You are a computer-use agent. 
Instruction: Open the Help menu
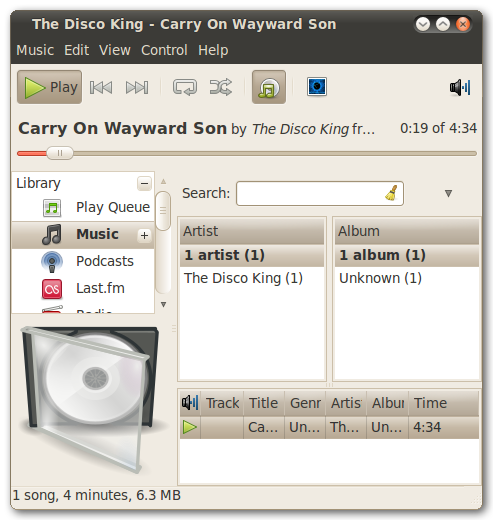213,50
